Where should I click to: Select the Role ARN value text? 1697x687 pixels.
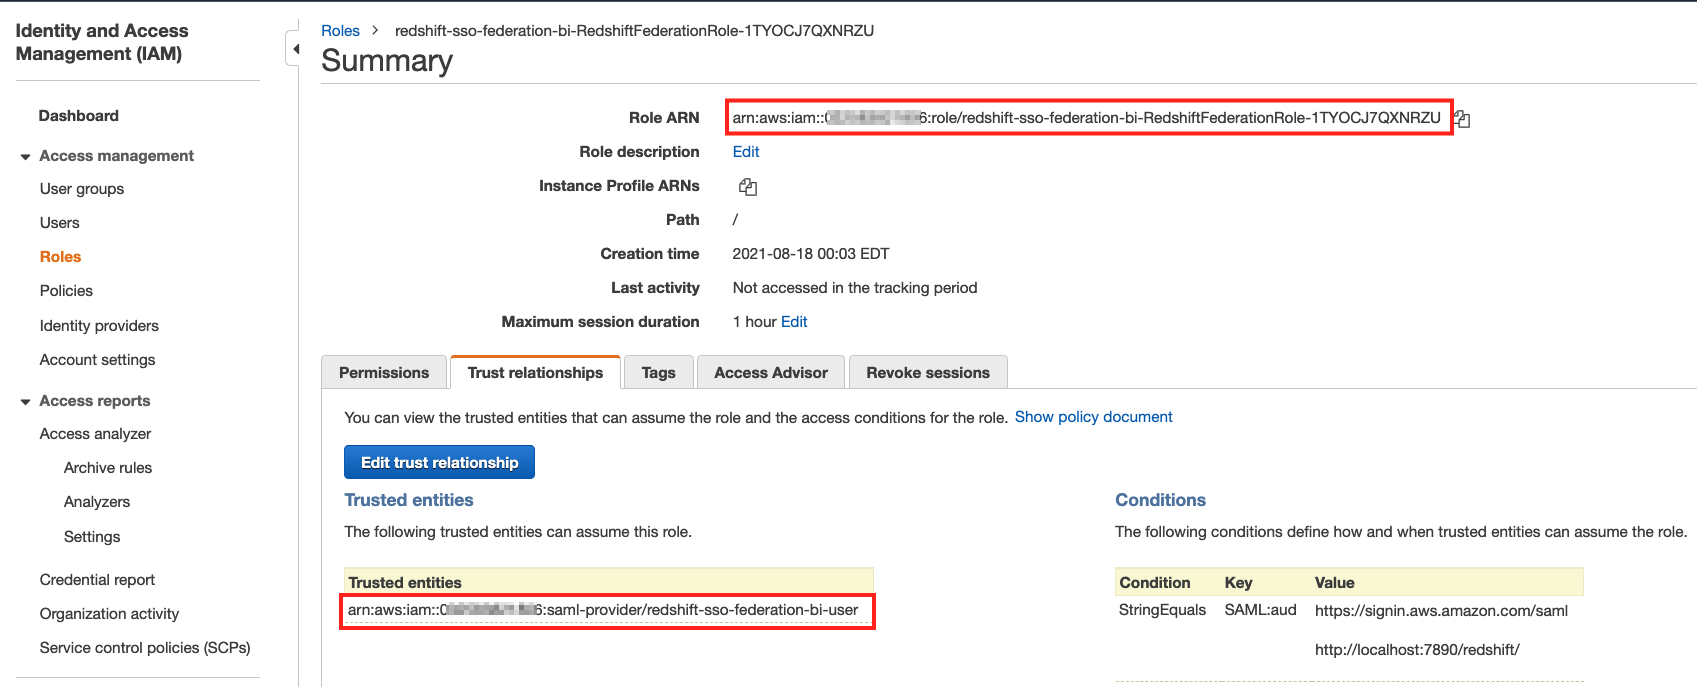[x=1086, y=118]
